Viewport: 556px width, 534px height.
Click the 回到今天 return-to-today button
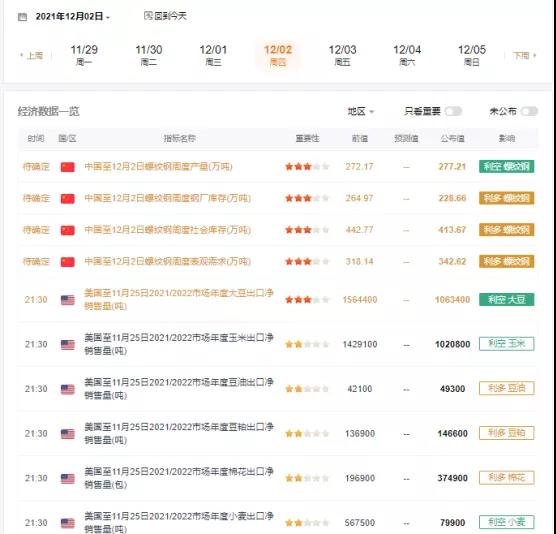(x=165, y=16)
